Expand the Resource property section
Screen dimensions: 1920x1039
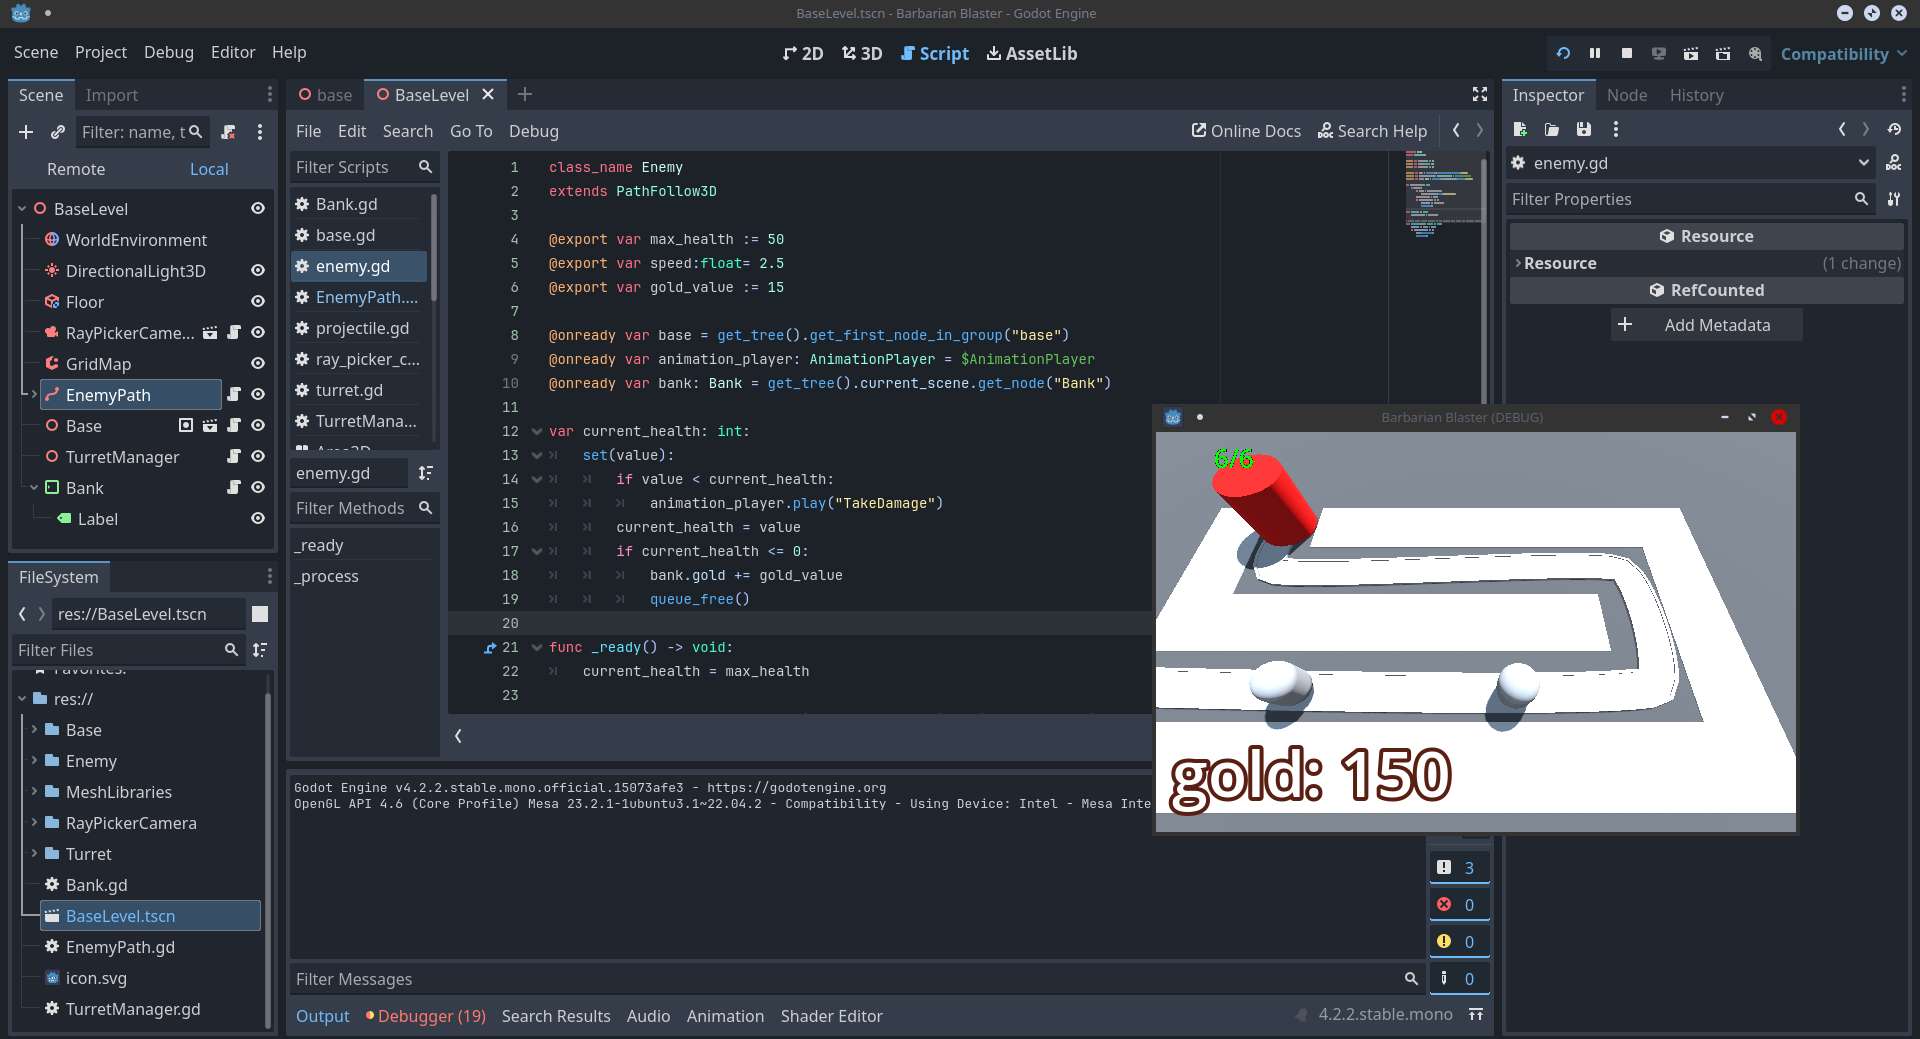[x=1706, y=264]
